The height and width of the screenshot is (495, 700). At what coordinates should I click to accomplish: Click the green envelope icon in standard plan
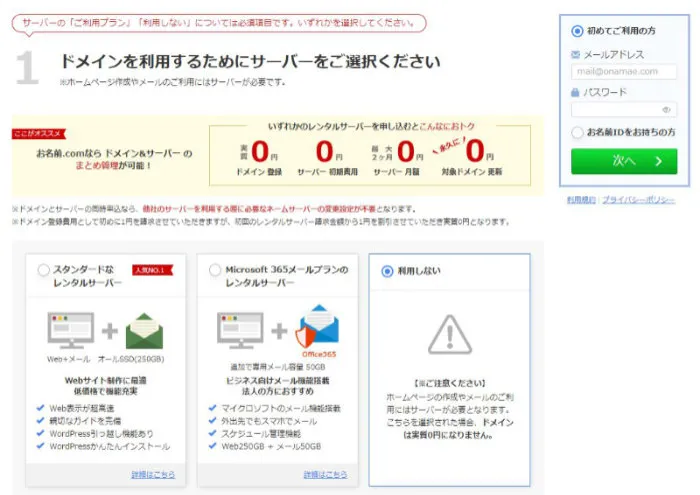144,331
